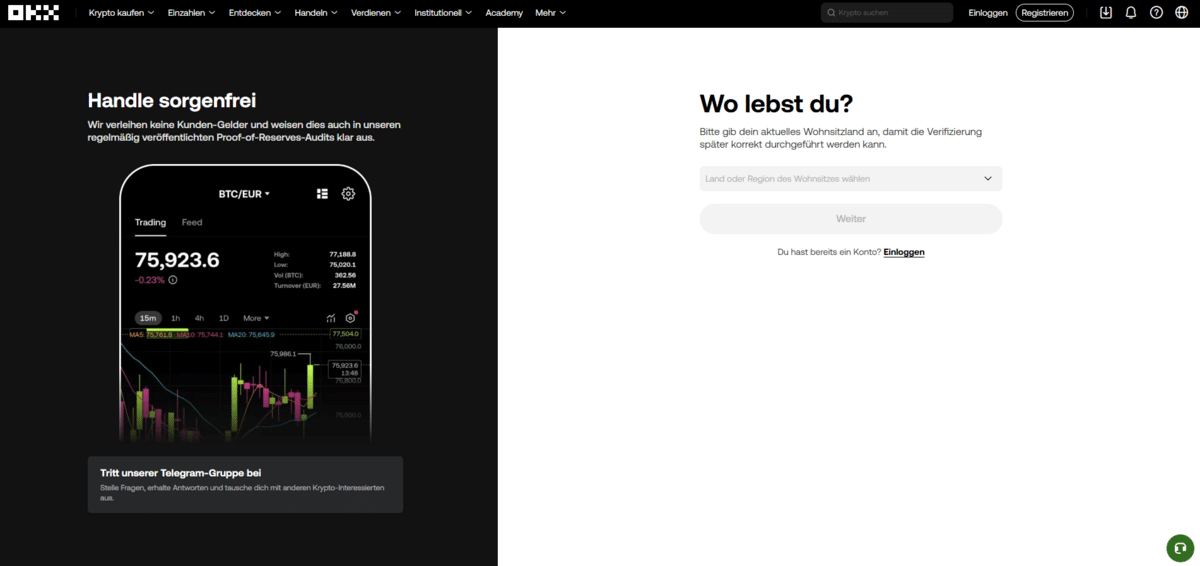Image resolution: width=1200 pixels, height=566 pixels.
Task: Expand the Mehr menu
Action: pos(550,13)
